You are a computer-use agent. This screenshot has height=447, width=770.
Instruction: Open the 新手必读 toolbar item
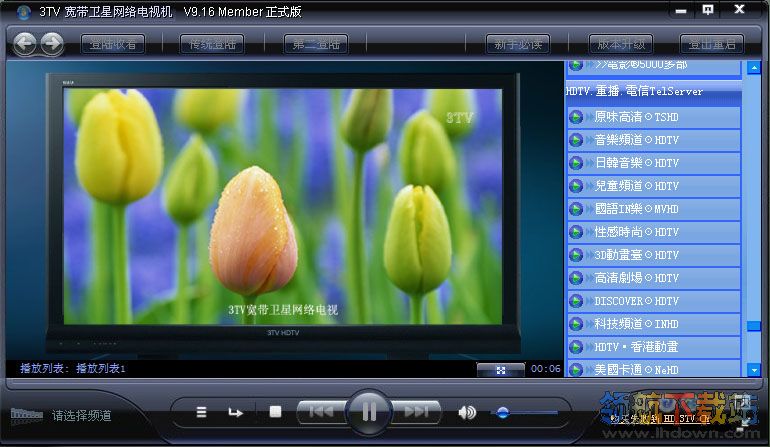click(x=518, y=44)
